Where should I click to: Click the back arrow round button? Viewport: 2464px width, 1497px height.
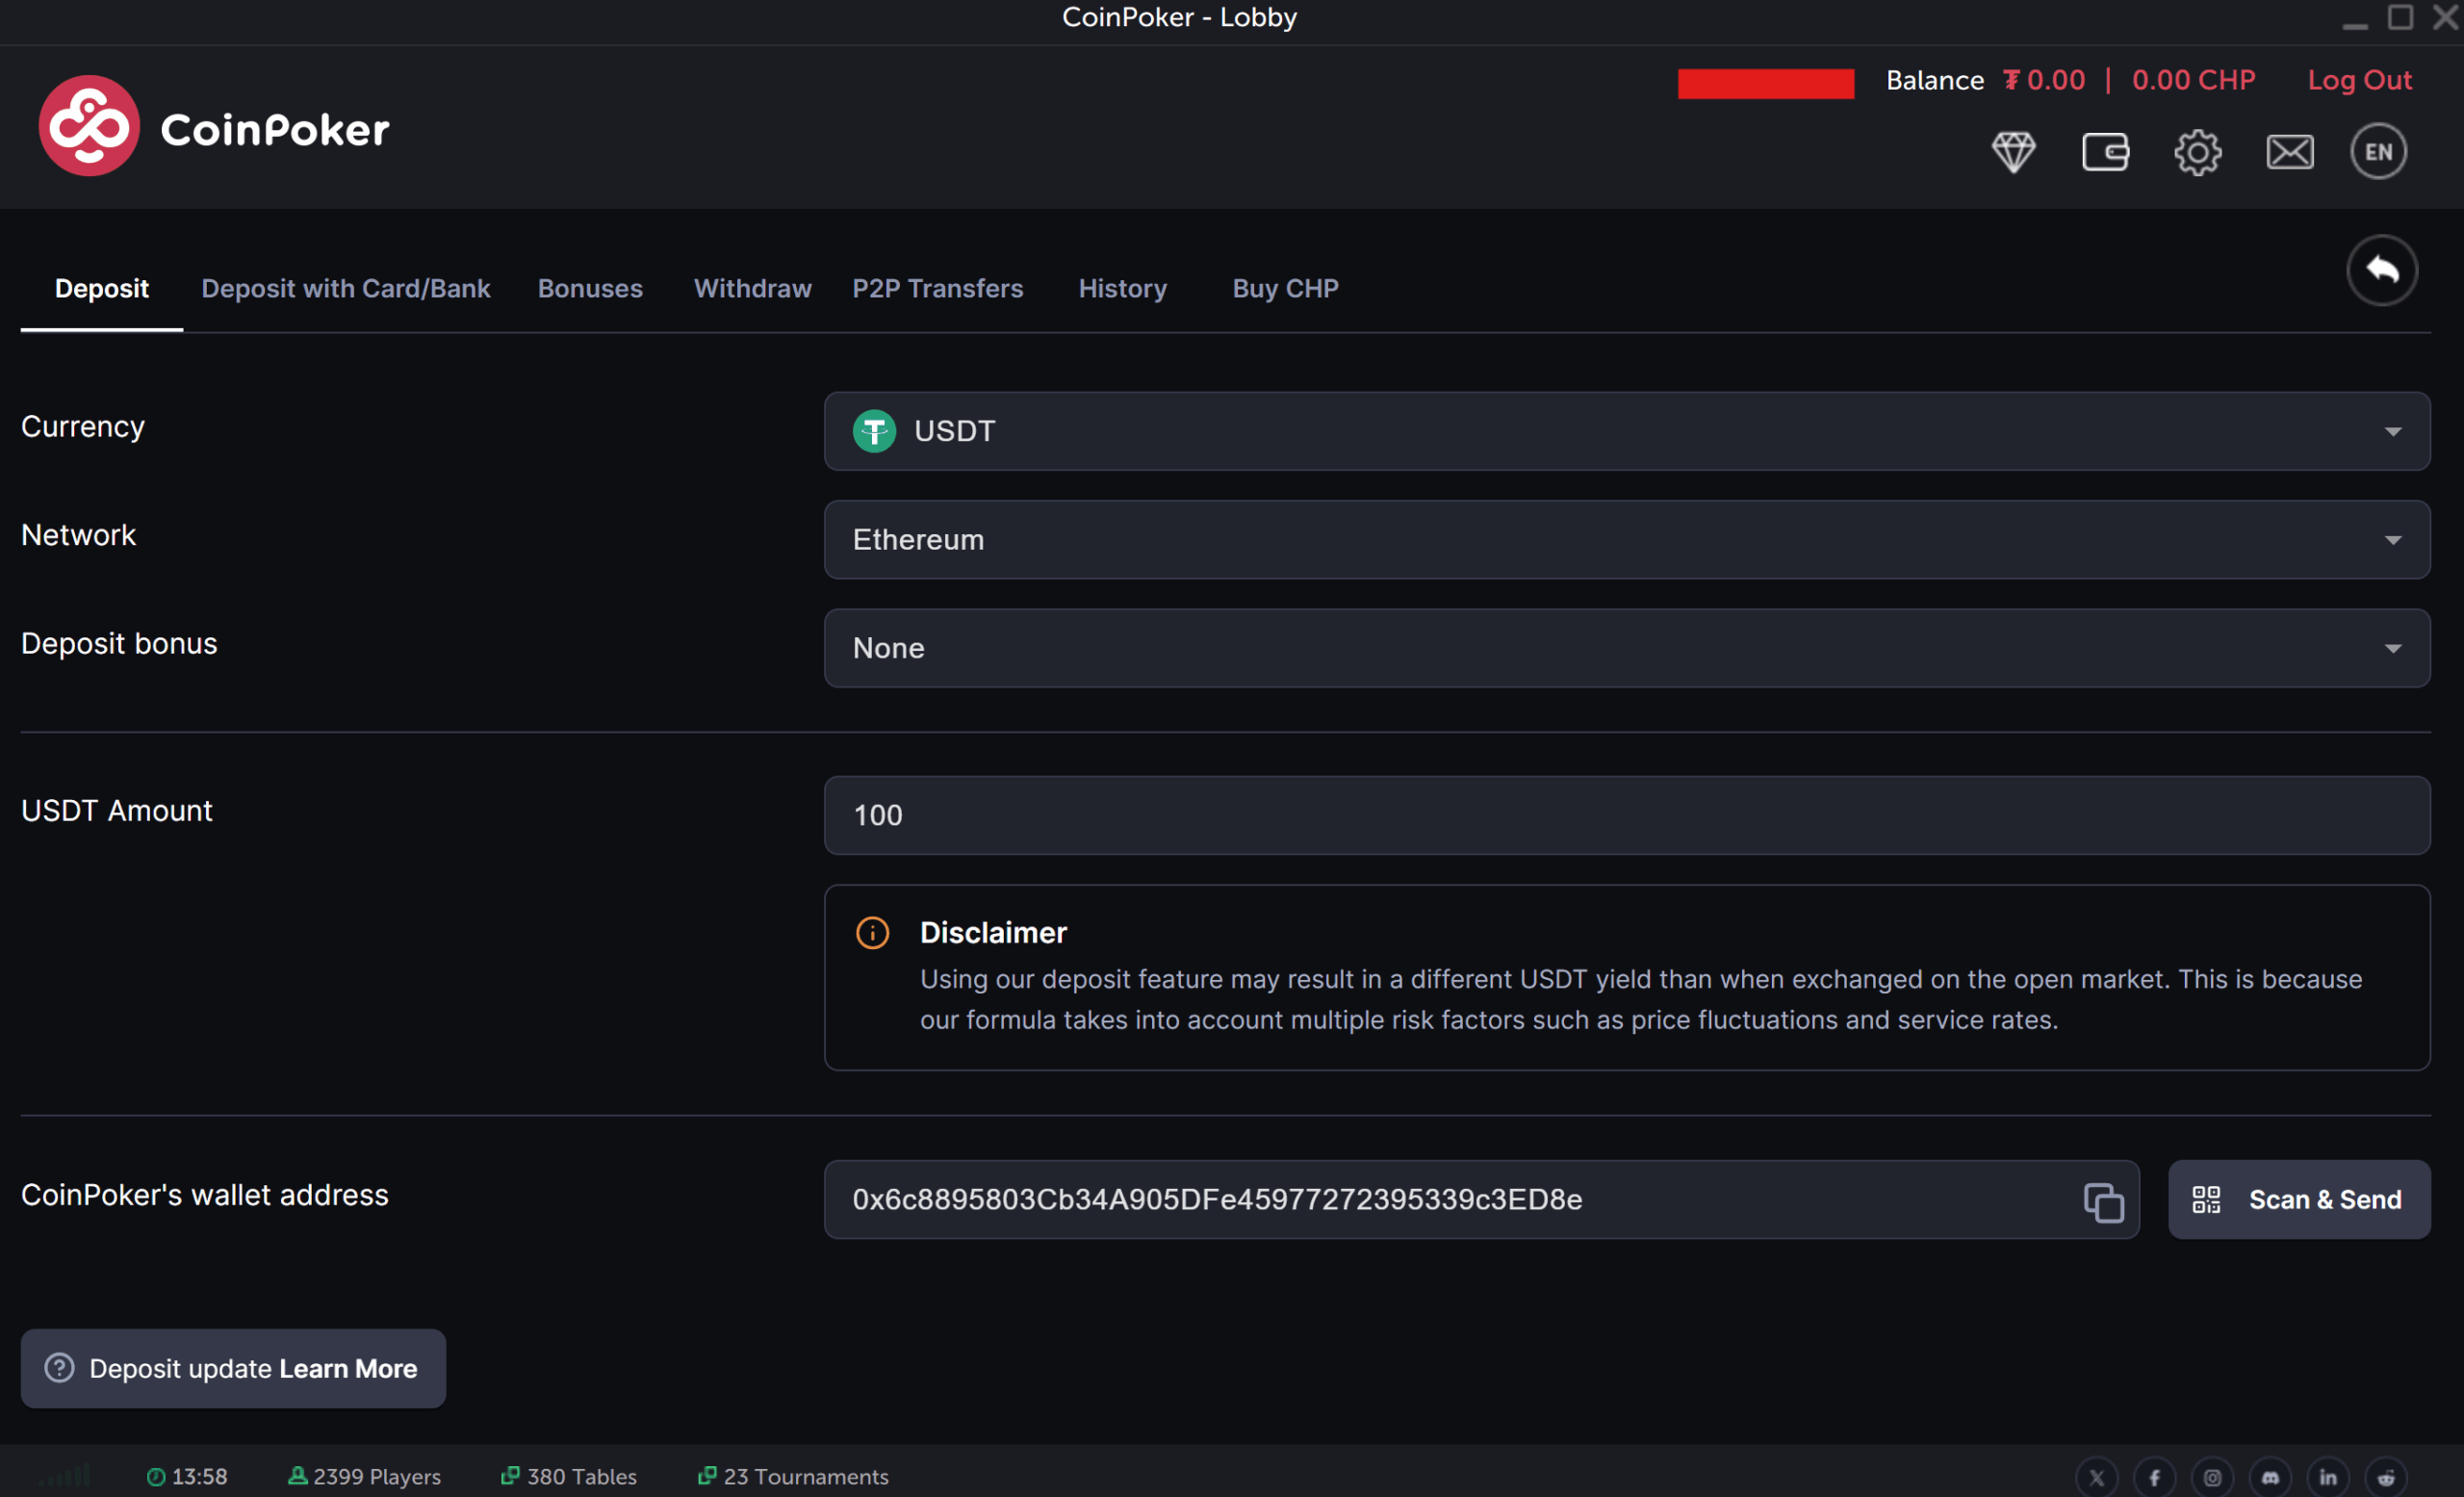pyautogui.click(x=2382, y=270)
